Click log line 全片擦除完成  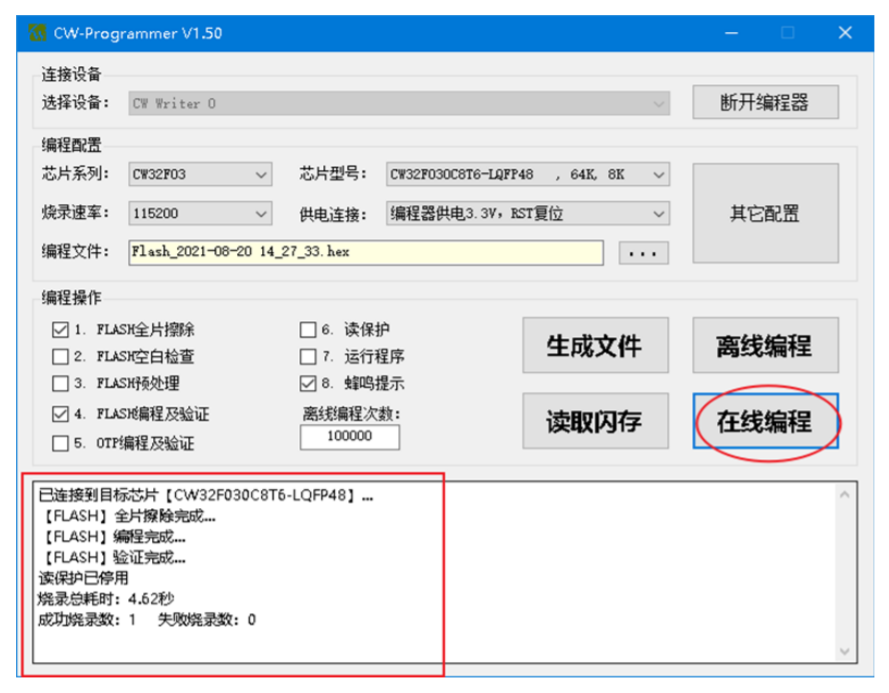click(128, 517)
